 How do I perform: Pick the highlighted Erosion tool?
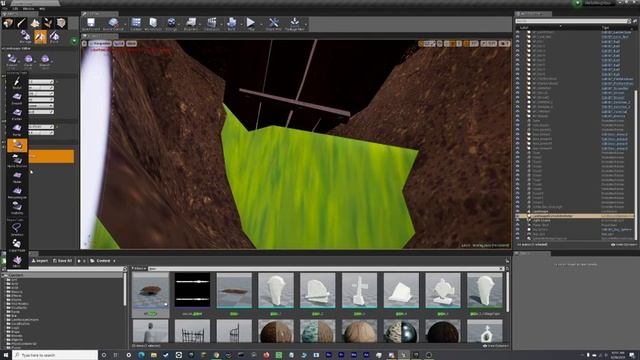click(17, 145)
